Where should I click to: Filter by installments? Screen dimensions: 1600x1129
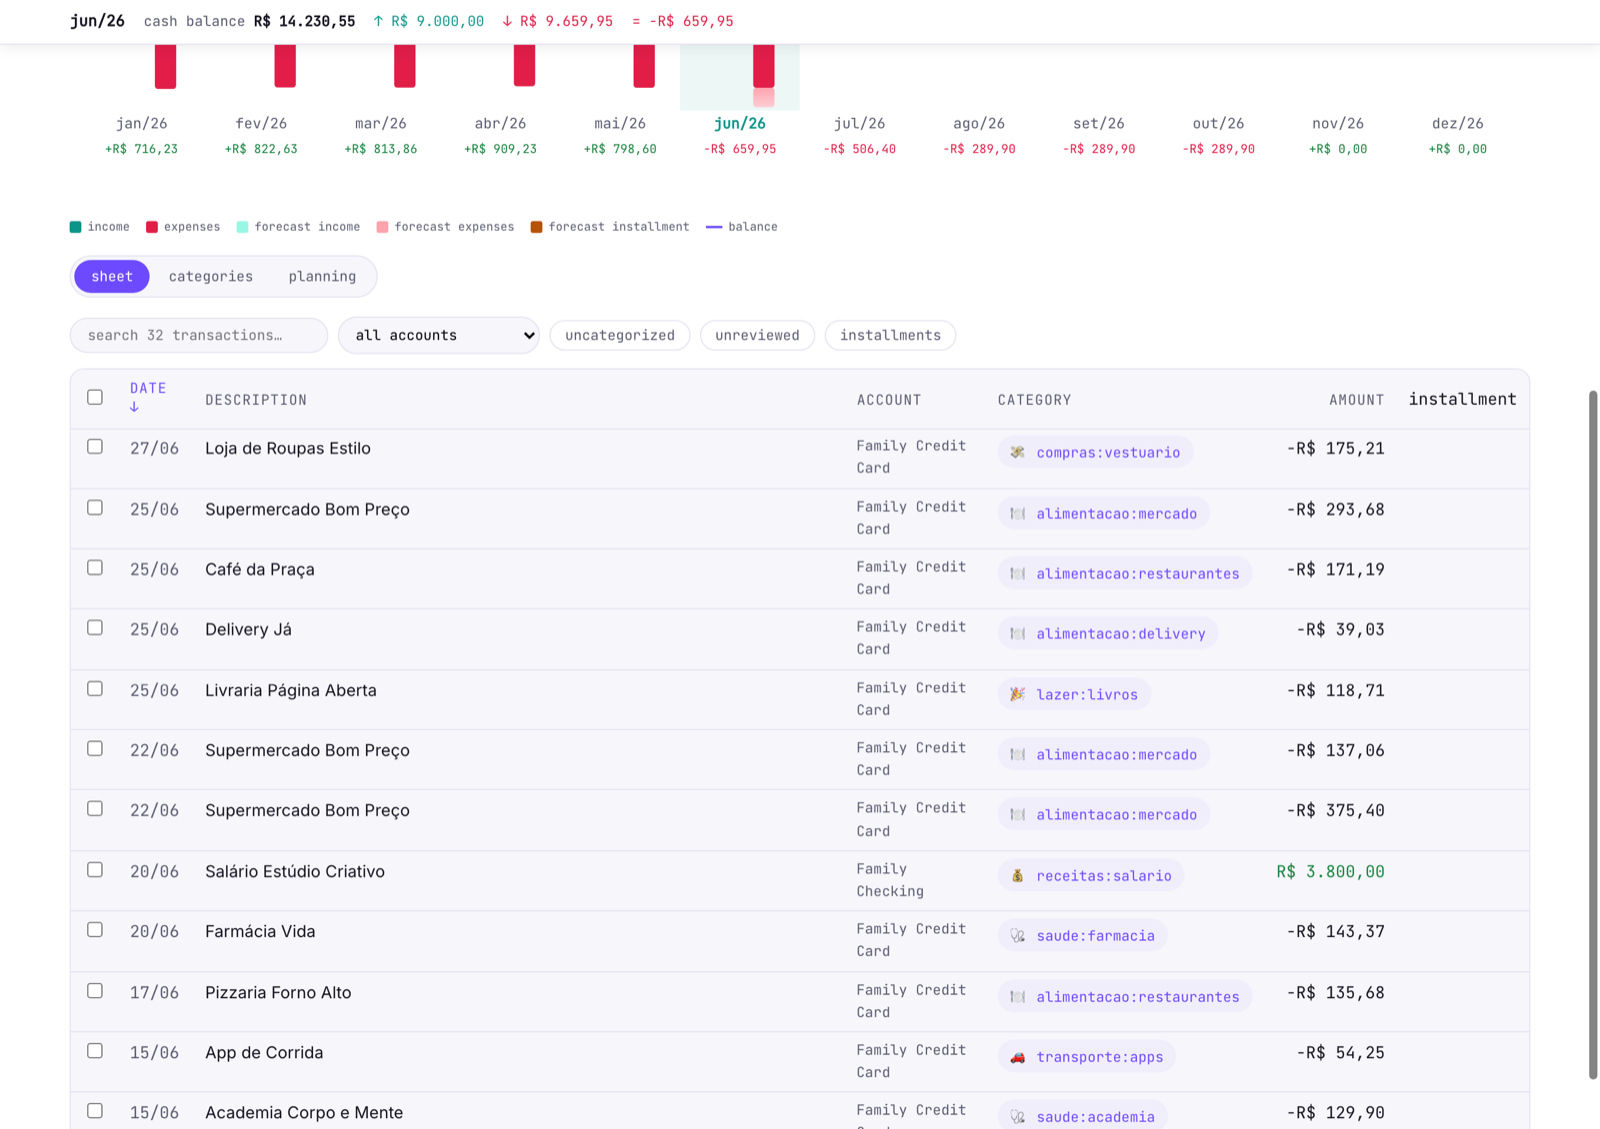pos(890,335)
